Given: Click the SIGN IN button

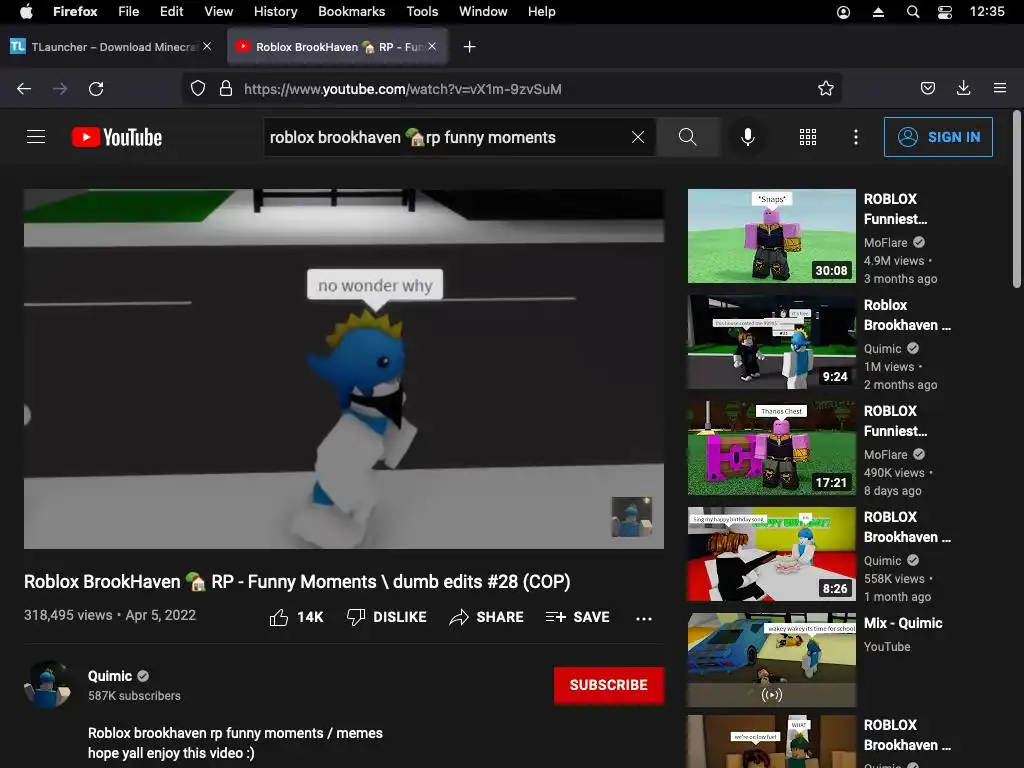Looking at the screenshot, I should pos(938,137).
